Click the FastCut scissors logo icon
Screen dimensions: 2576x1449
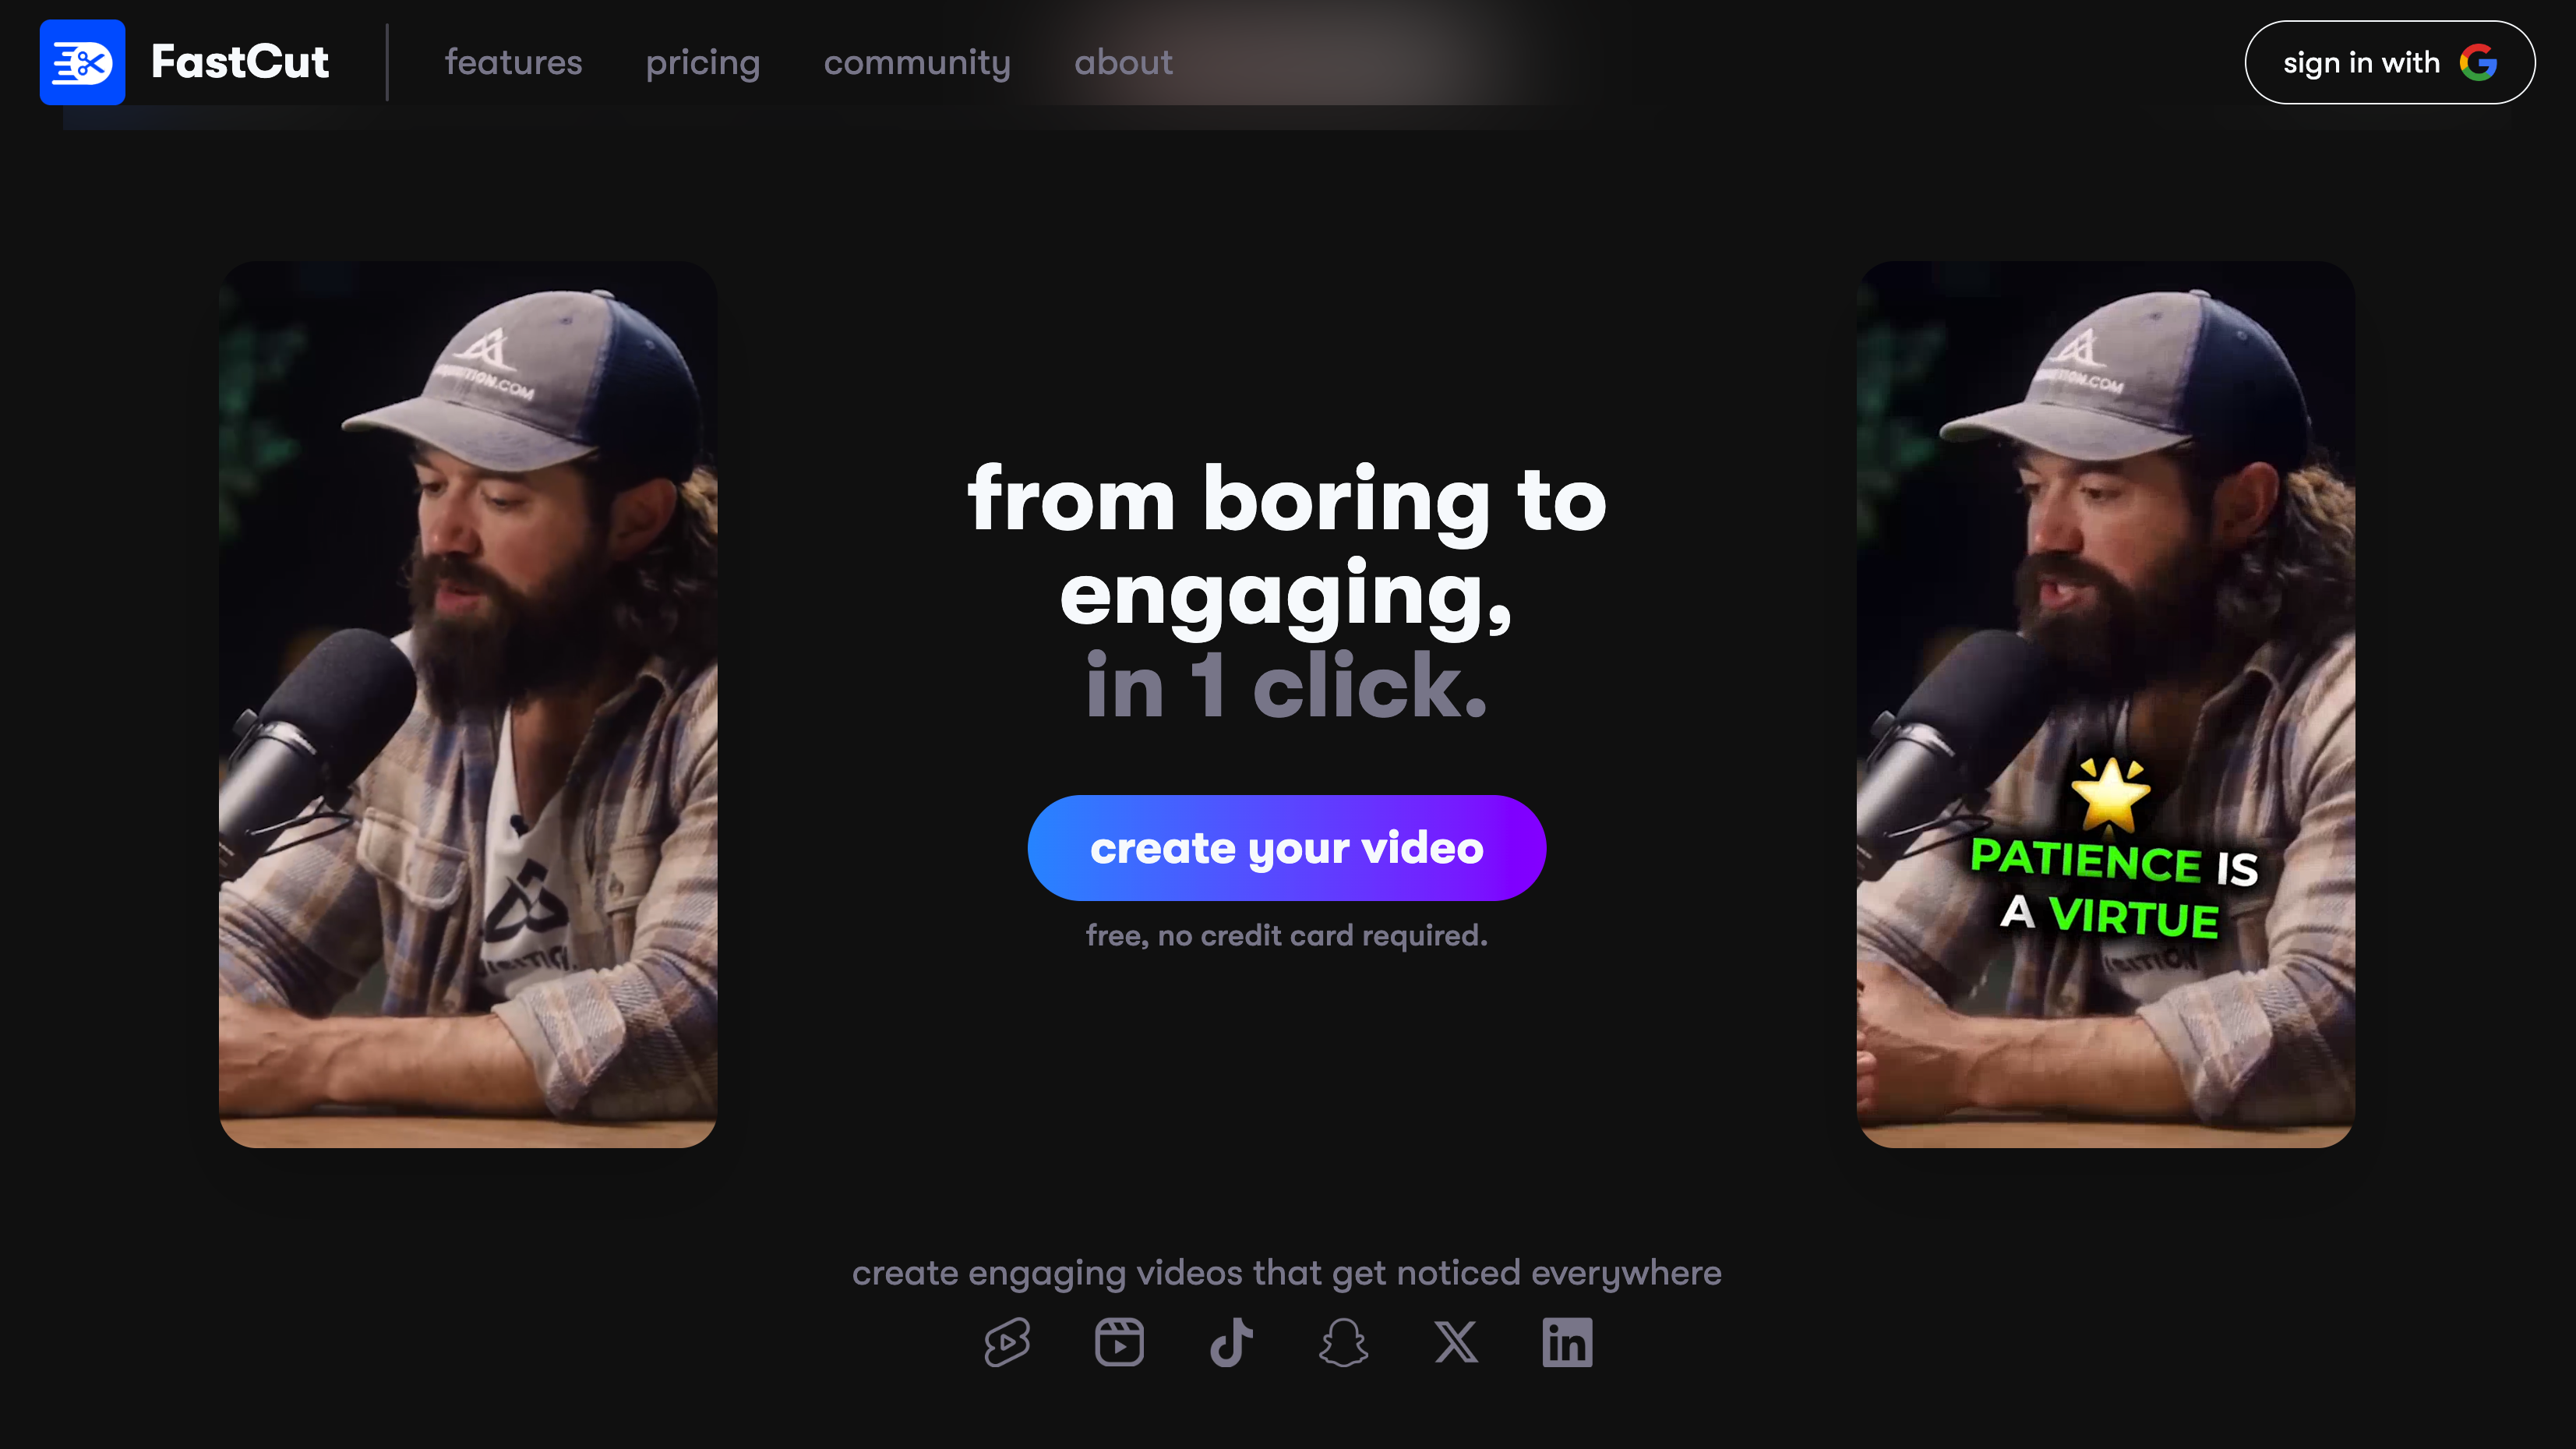82,62
